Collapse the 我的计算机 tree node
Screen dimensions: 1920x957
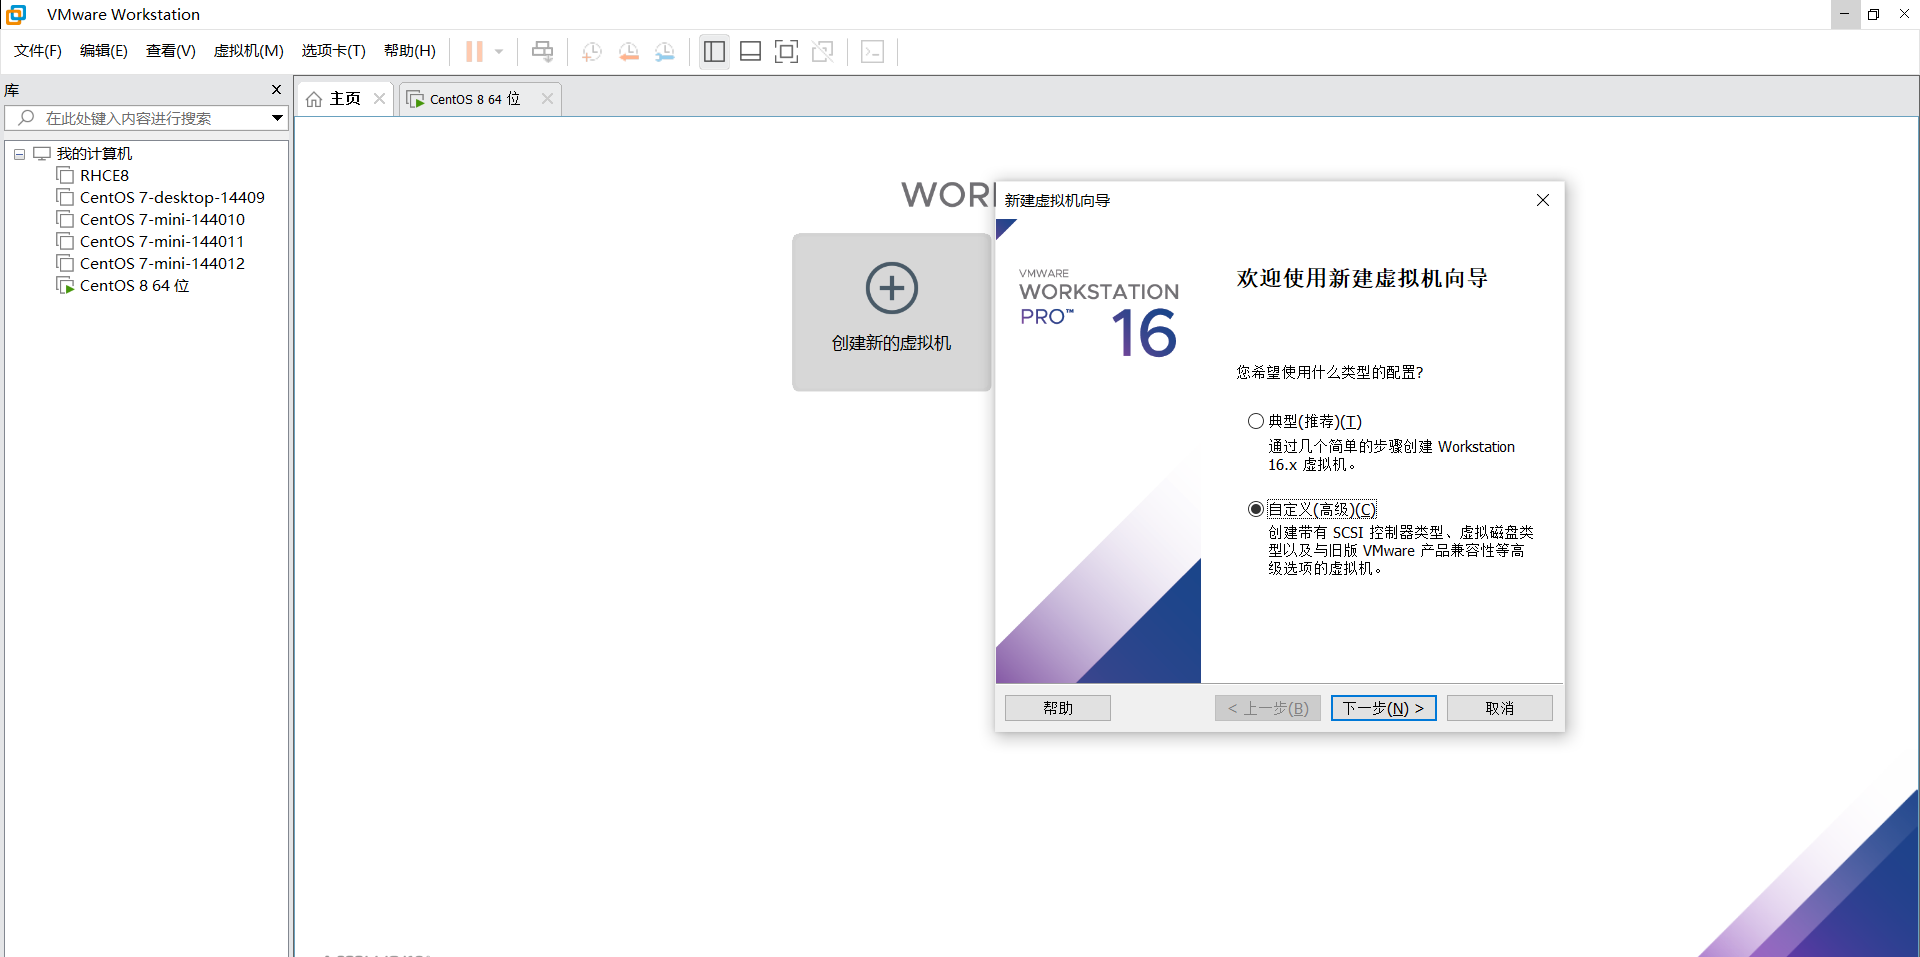click(x=19, y=154)
